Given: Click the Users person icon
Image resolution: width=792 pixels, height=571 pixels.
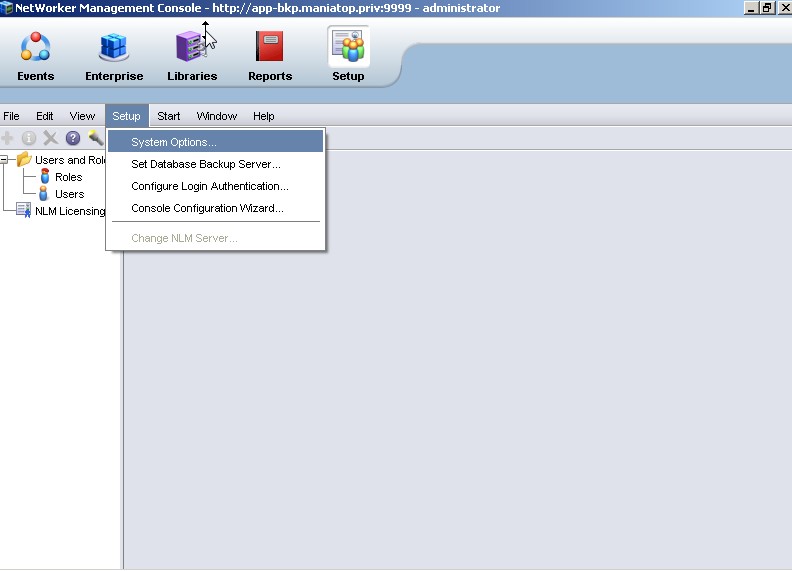Looking at the screenshot, I should click(44, 194).
